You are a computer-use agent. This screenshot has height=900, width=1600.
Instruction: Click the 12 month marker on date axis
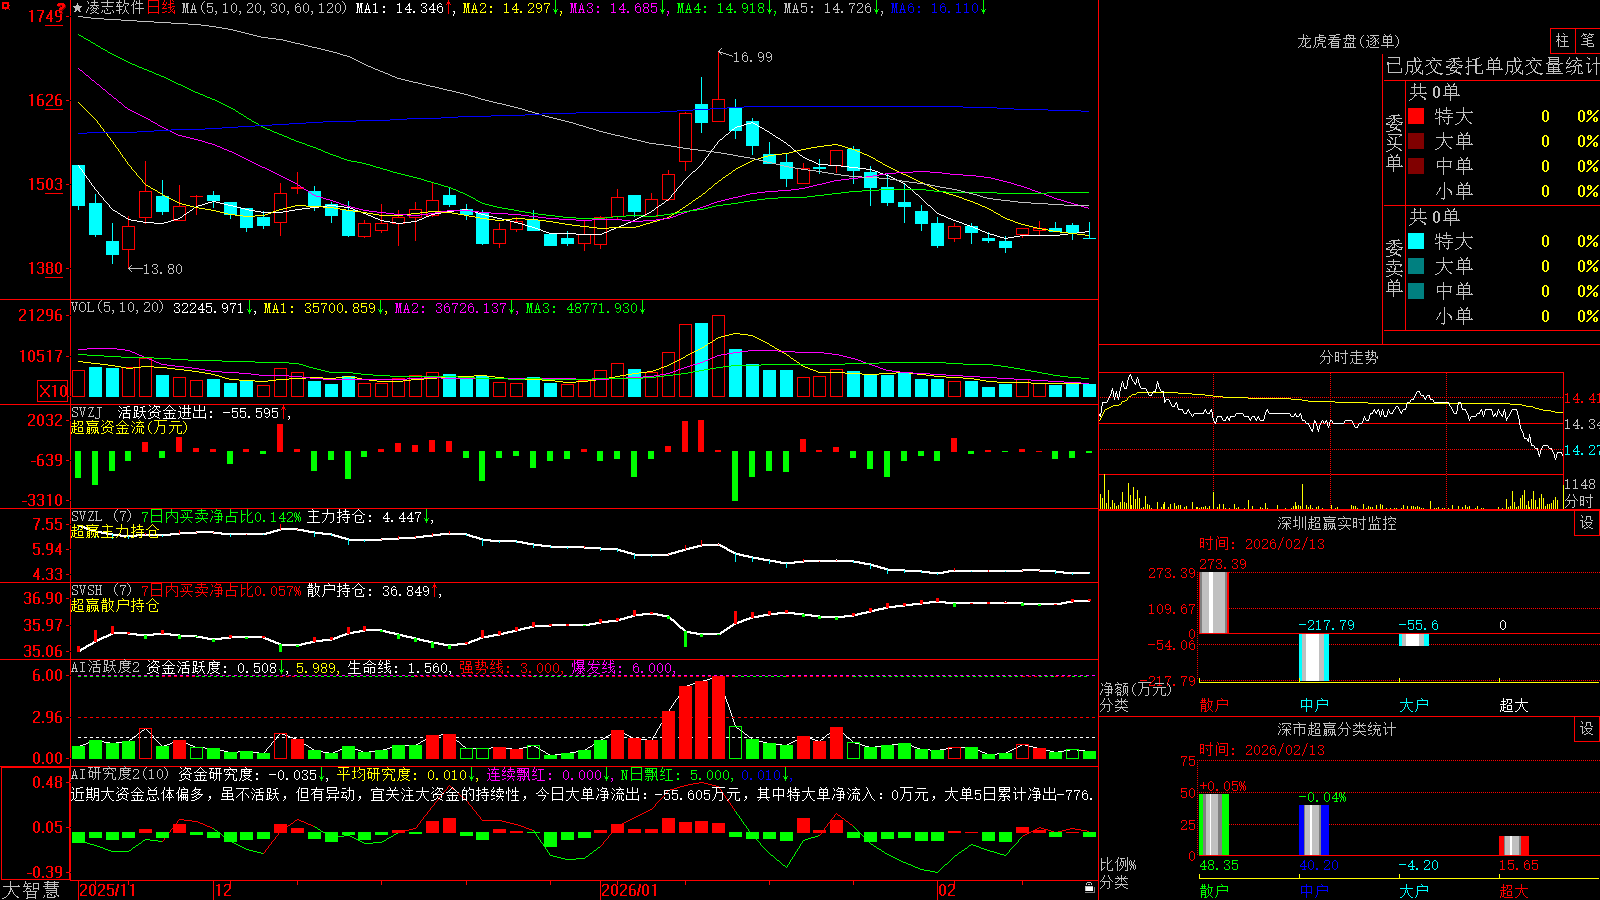224,890
